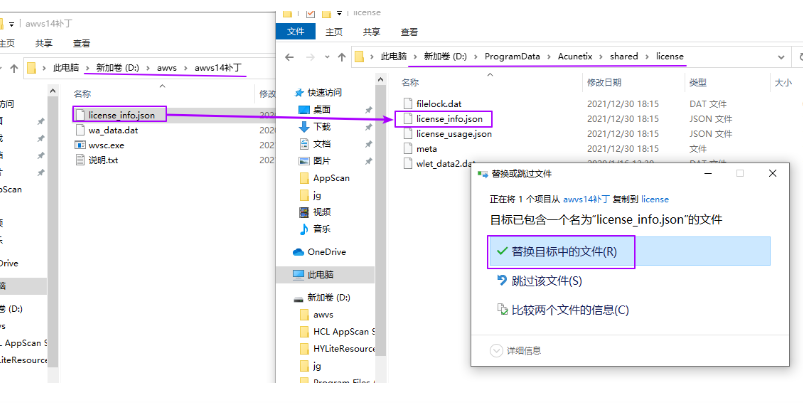This screenshot has width=803, height=403.
Task: Close the 替换或跳过文件 dialog
Action: pos(772,174)
